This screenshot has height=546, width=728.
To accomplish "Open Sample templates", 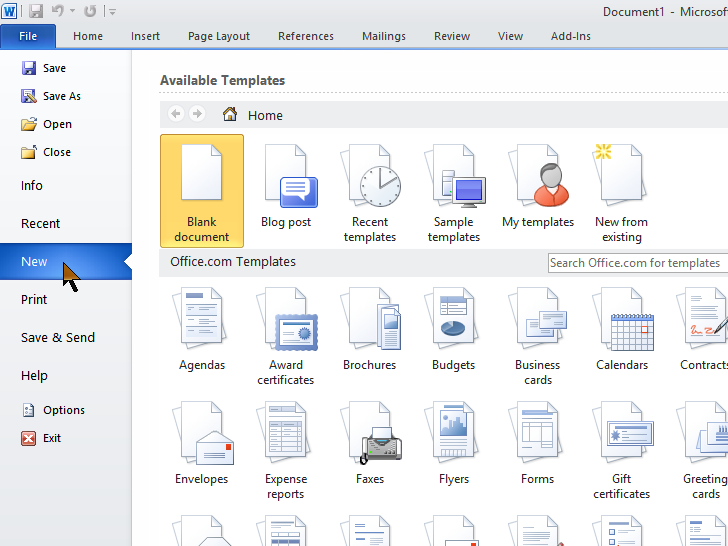I will tap(454, 191).
